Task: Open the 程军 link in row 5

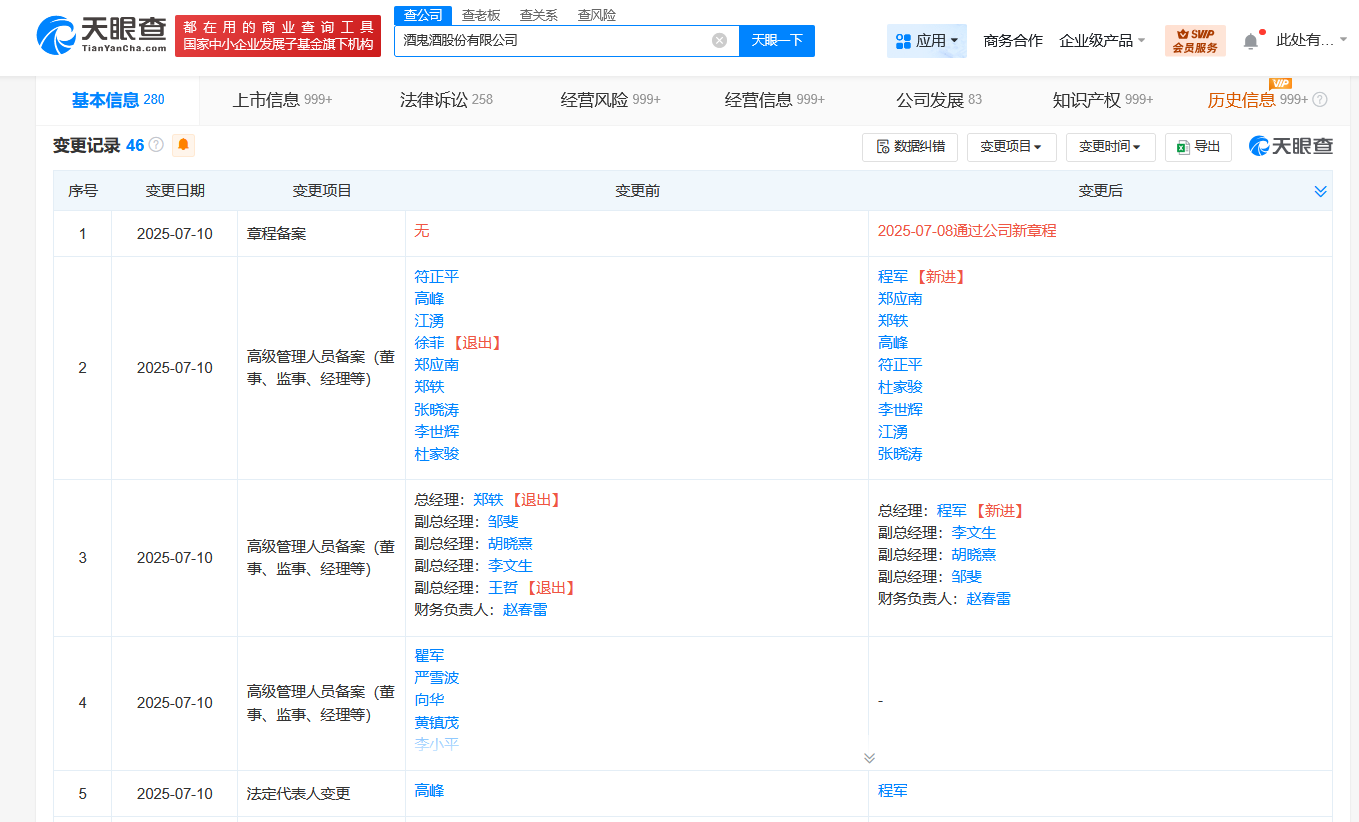Action: (893, 791)
